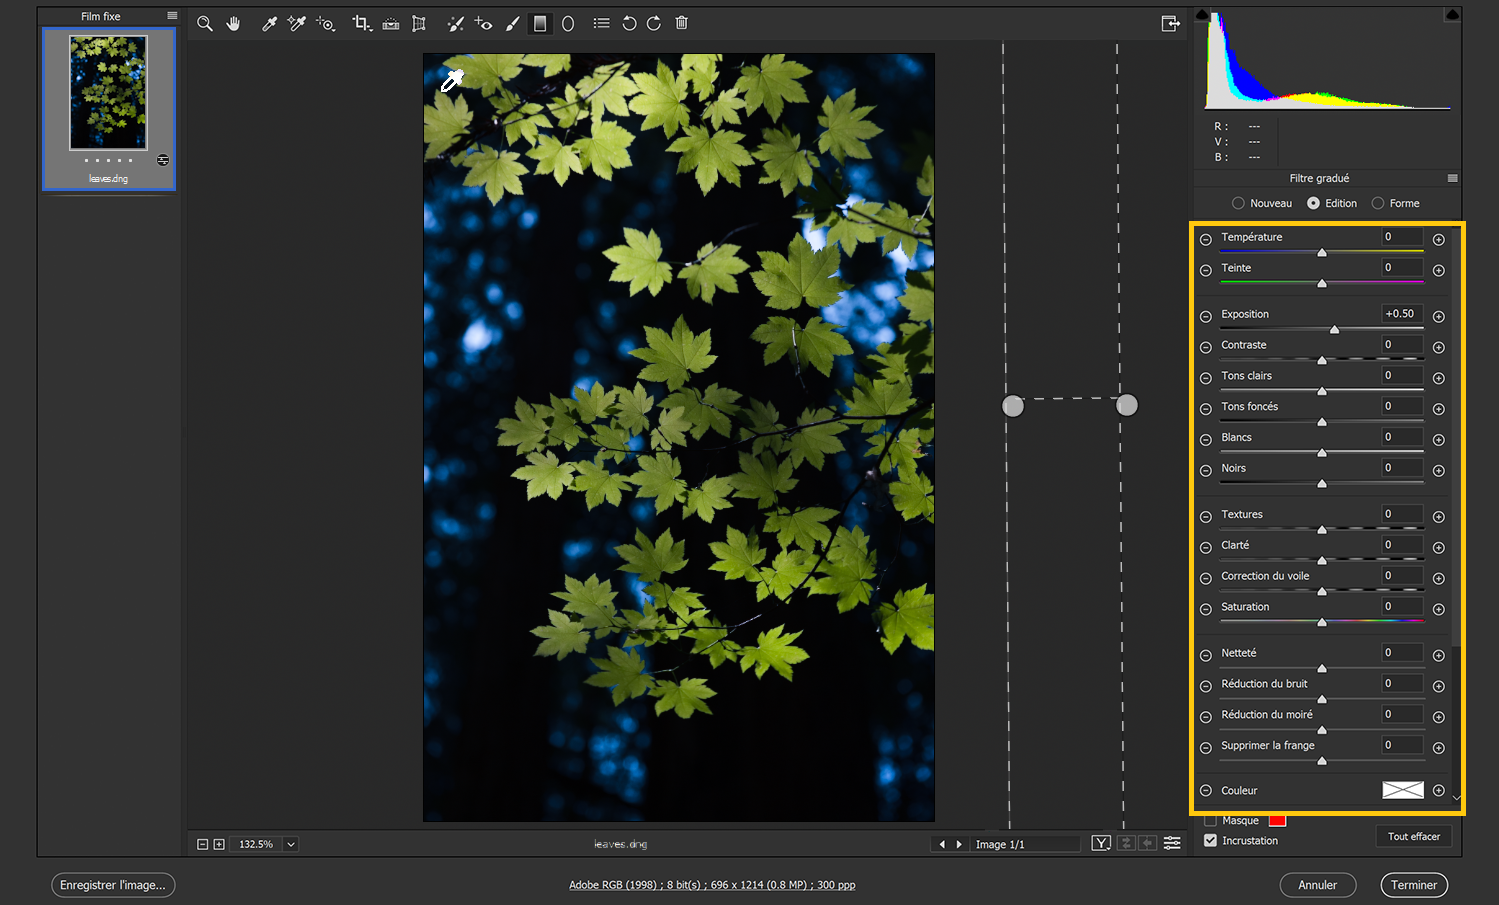1499x905 pixels.
Task: Select the Nouveau radio button
Action: 1238,203
